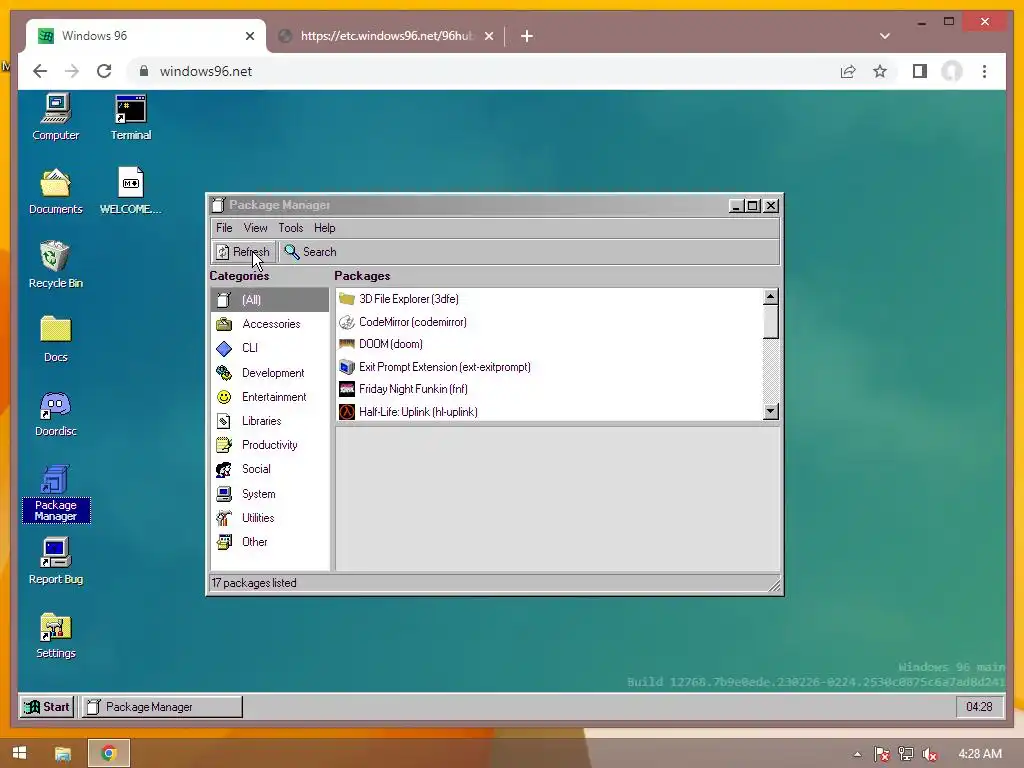Click the System computer icon in categories
The height and width of the screenshot is (768, 1024).
[224, 494]
